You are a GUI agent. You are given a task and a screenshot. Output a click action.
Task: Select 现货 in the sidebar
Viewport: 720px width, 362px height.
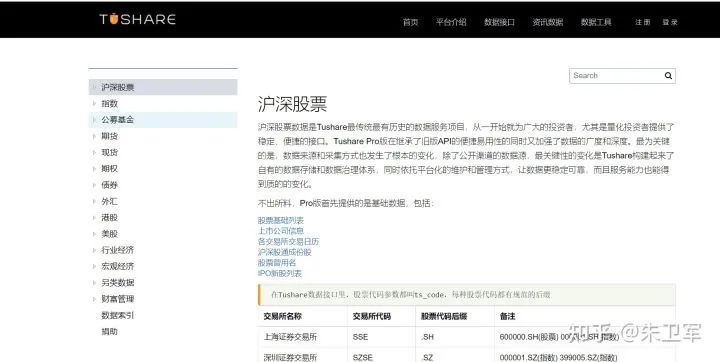(x=109, y=153)
